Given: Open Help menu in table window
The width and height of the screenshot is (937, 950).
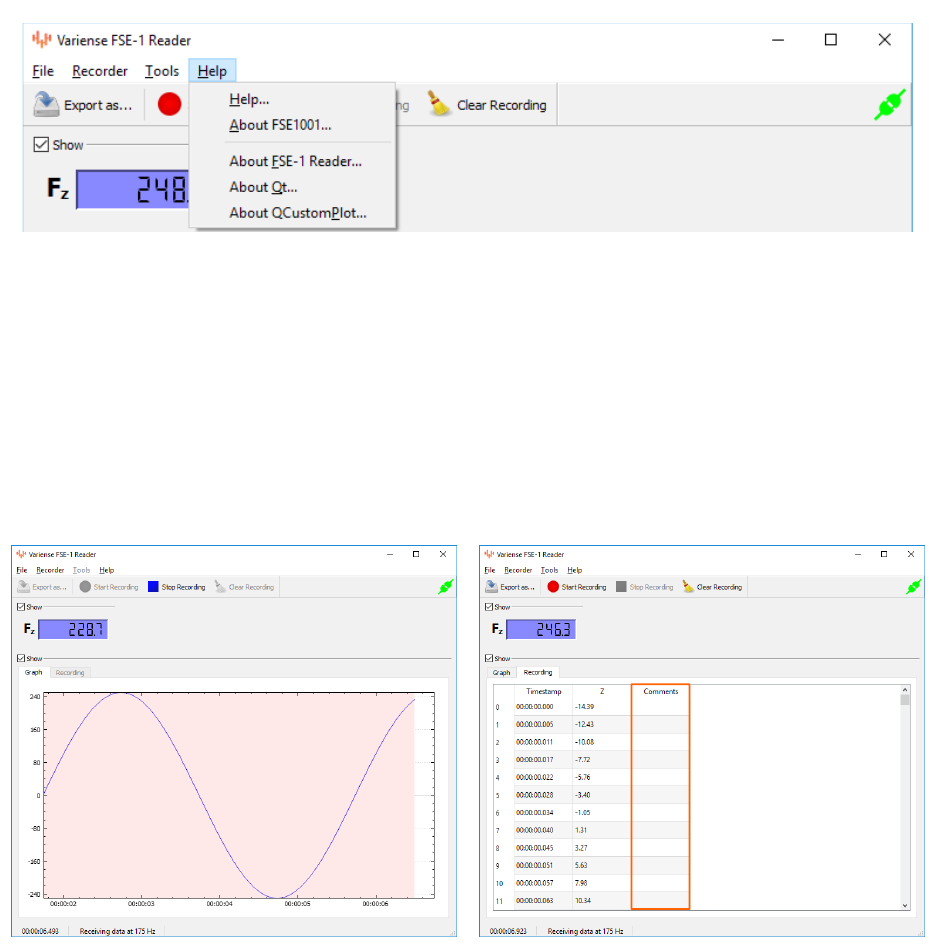Looking at the screenshot, I should (x=575, y=570).
